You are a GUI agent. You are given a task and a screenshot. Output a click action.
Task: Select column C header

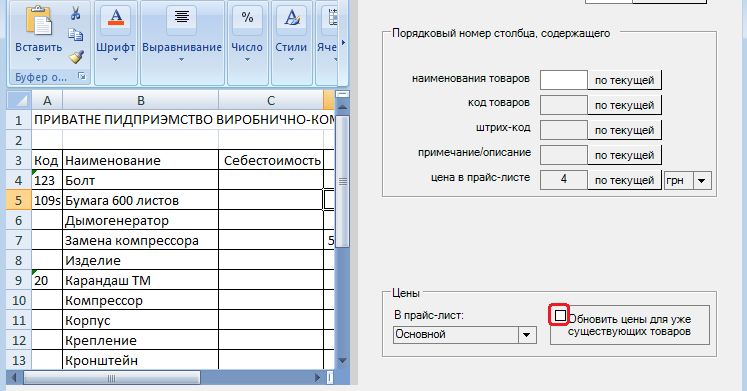(271, 100)
